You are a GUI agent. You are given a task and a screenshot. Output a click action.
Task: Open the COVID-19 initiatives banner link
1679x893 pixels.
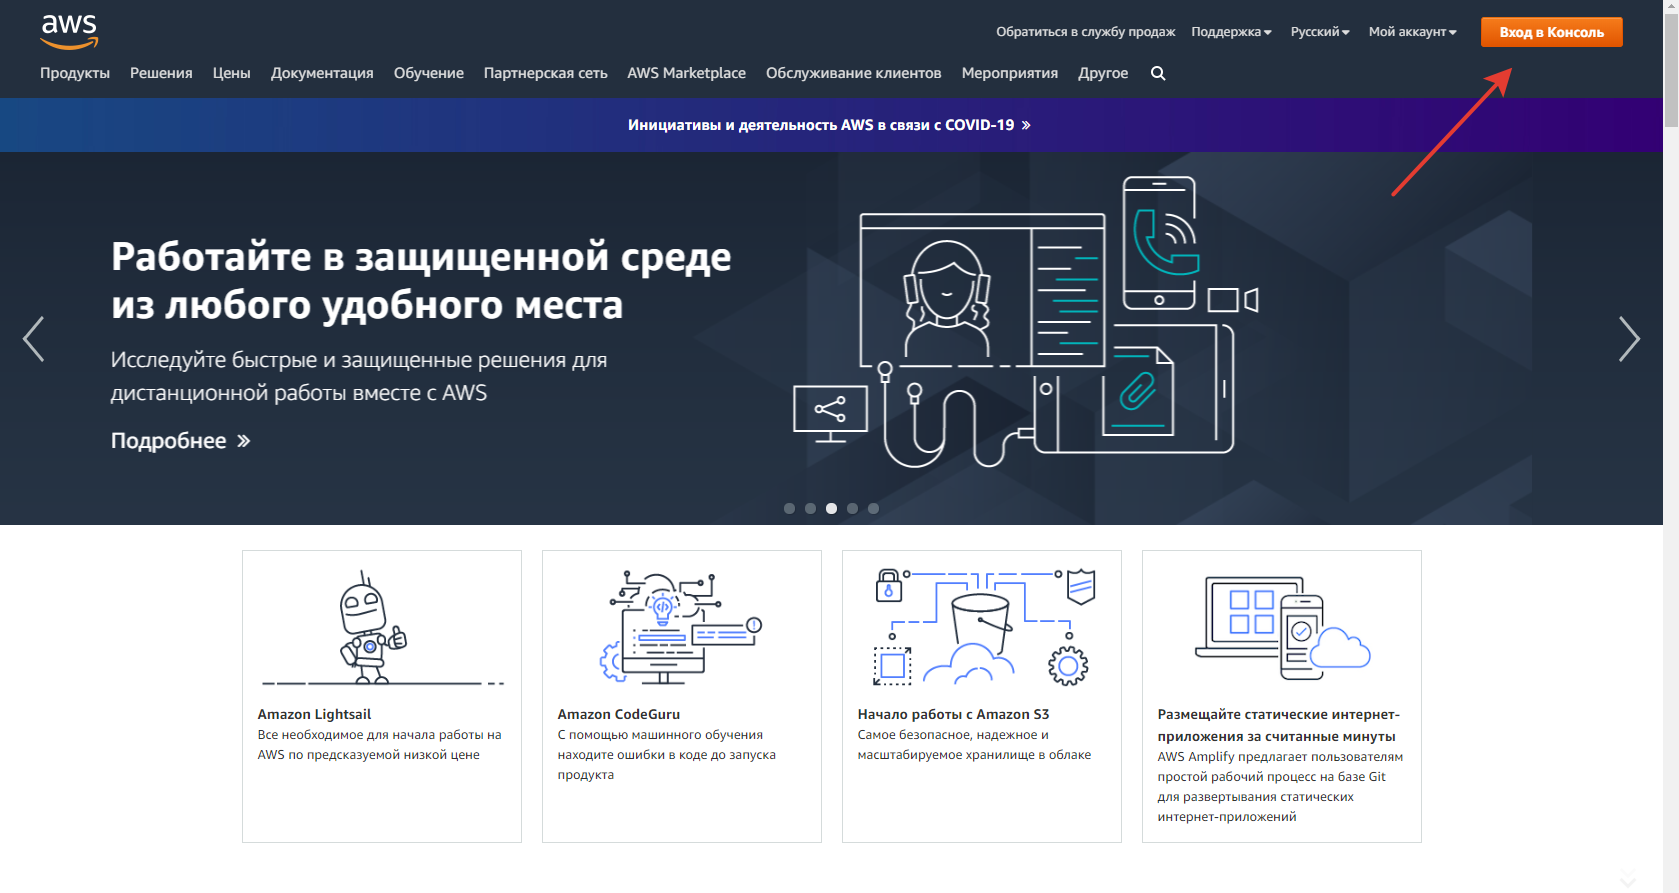[829, 125]
